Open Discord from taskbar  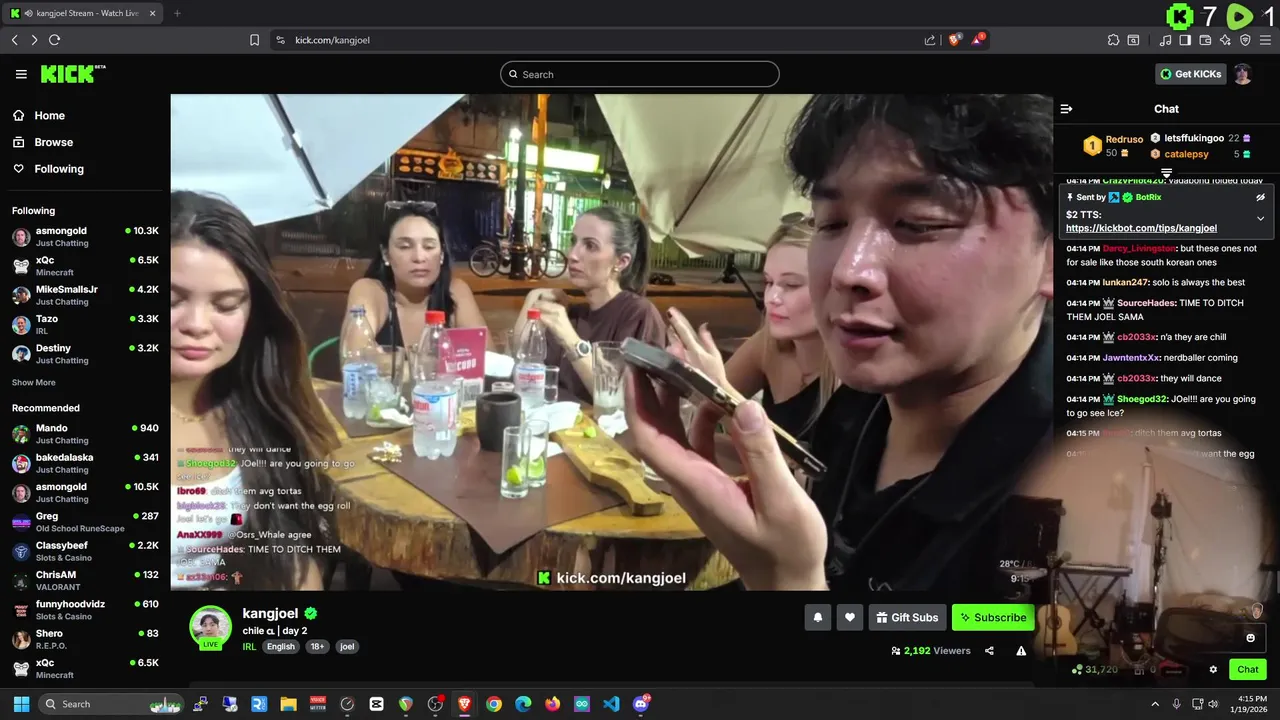[x=641, y=704]
